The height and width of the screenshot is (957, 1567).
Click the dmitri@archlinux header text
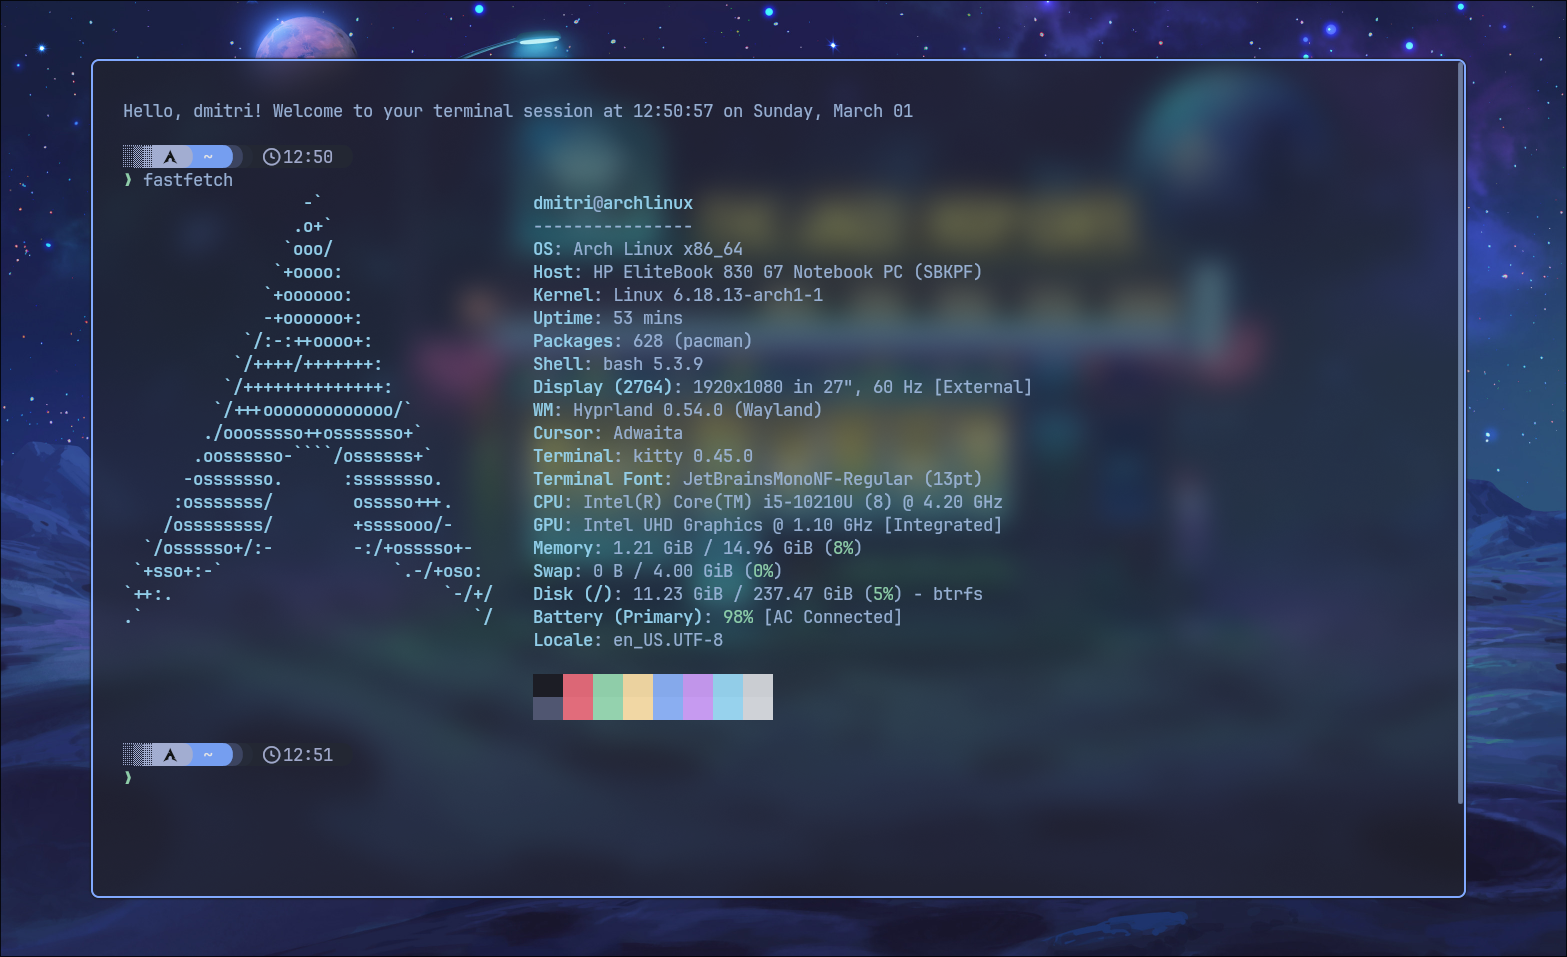[612, 203]
